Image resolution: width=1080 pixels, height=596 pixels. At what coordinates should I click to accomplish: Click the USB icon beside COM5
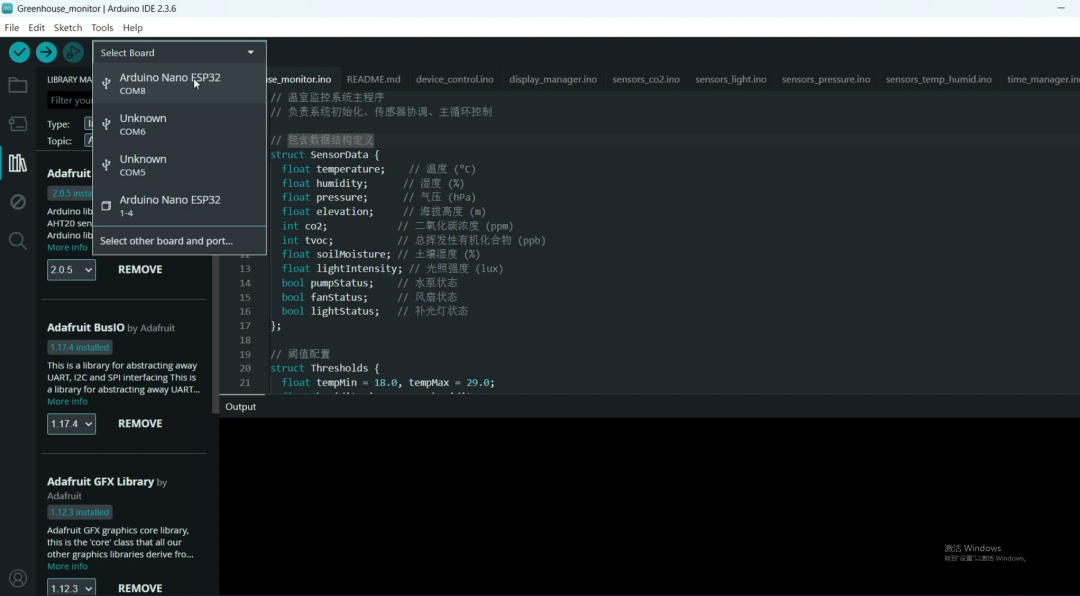106,165
